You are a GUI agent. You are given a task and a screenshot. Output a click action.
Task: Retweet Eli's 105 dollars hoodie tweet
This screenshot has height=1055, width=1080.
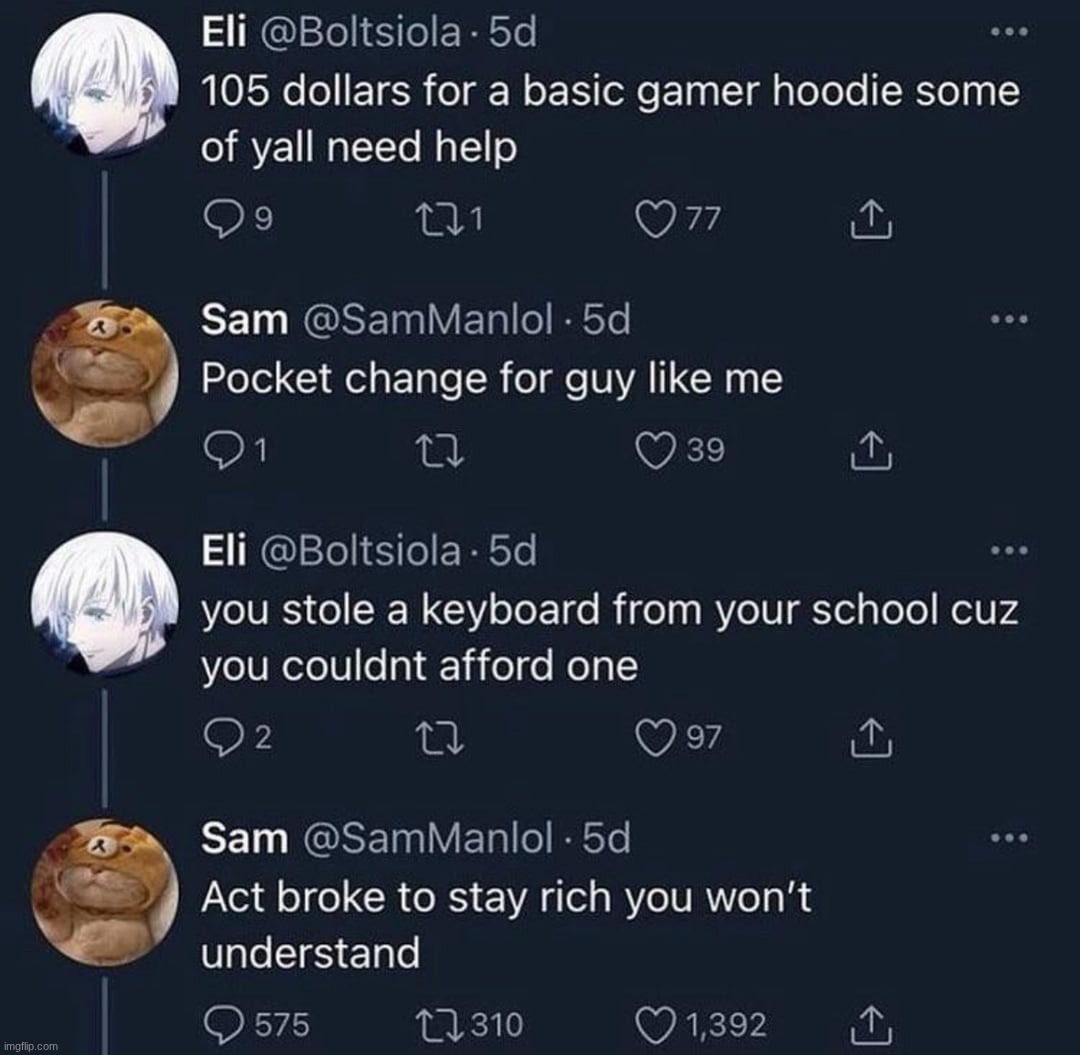pos(439,220)
